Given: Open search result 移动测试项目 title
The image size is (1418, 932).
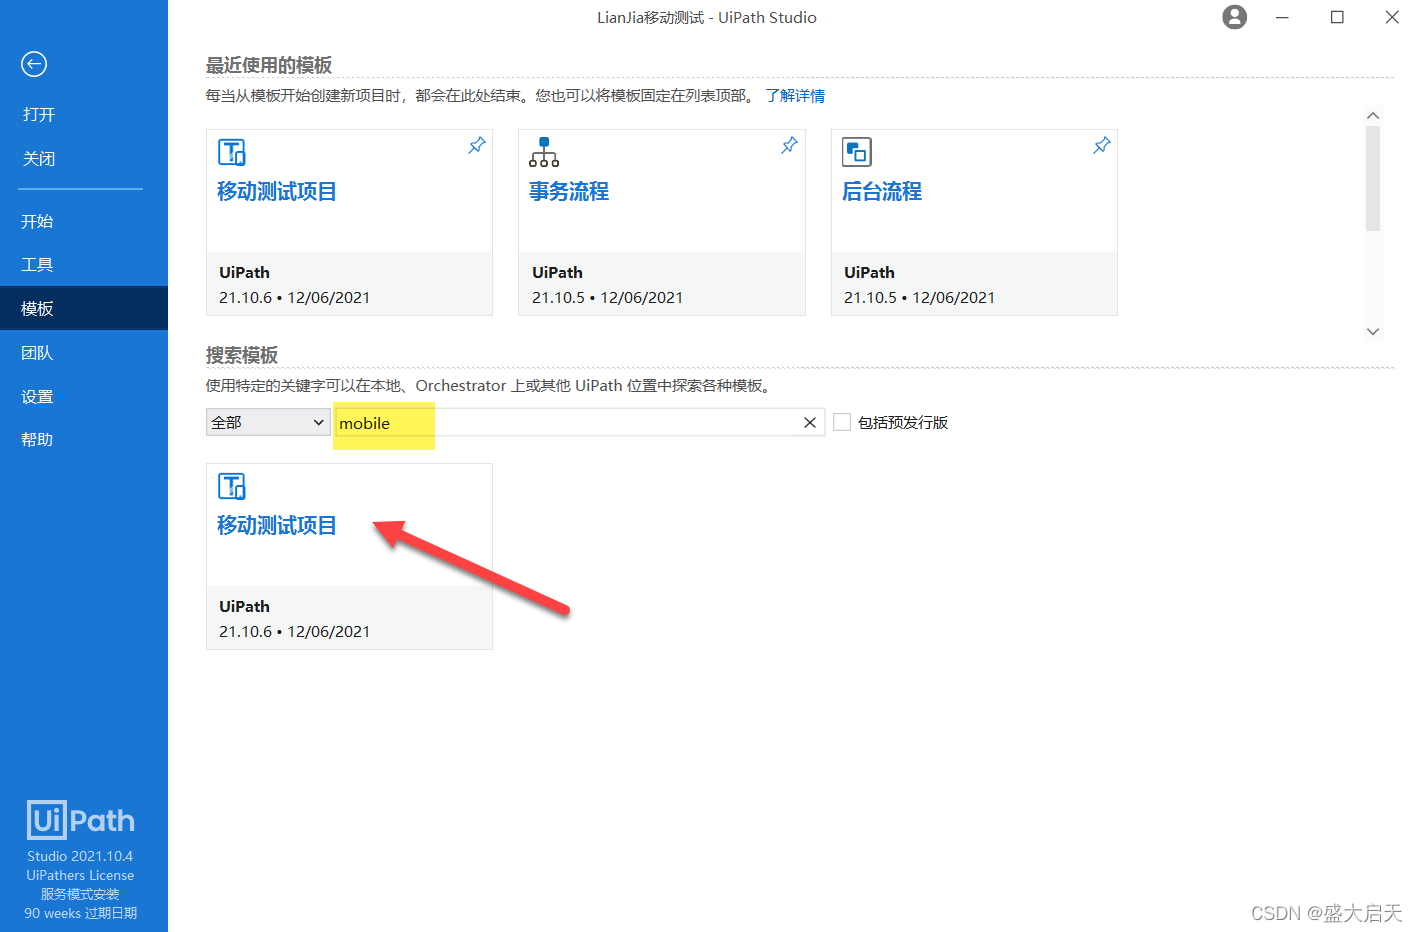Looking at the screenshot, I should tap(277, 525).
